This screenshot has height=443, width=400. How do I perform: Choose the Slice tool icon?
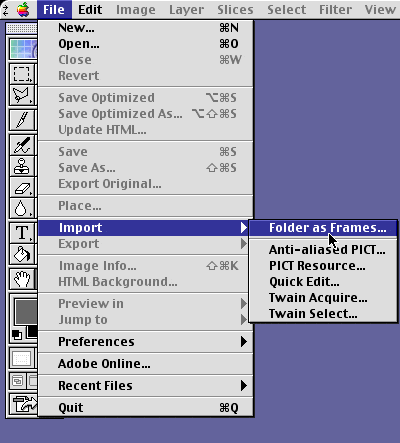click(22, 120)
